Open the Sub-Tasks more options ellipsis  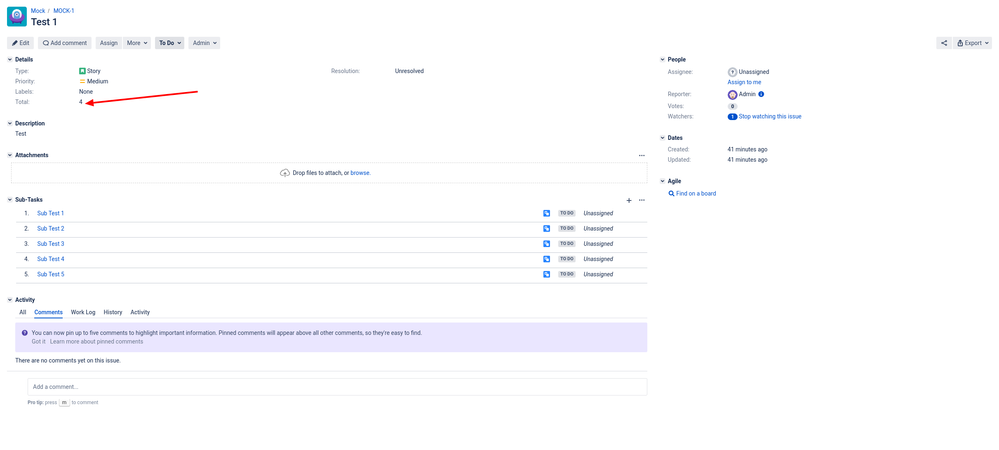tap(642, 200)
